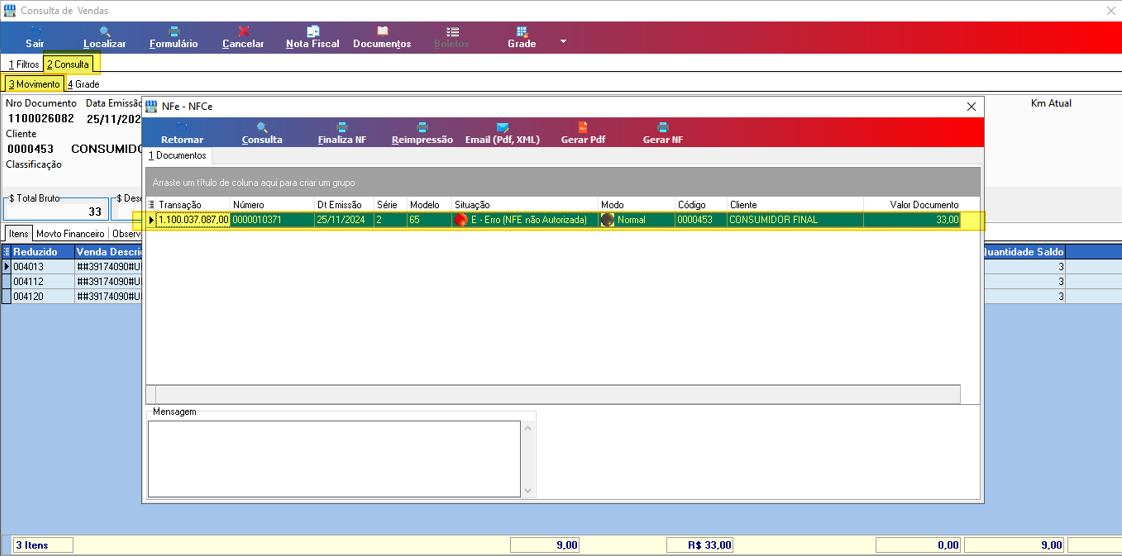The image size is (1122, 556).
Task: Open the Documentos toolbar icon
Action: tap(382, 31)
